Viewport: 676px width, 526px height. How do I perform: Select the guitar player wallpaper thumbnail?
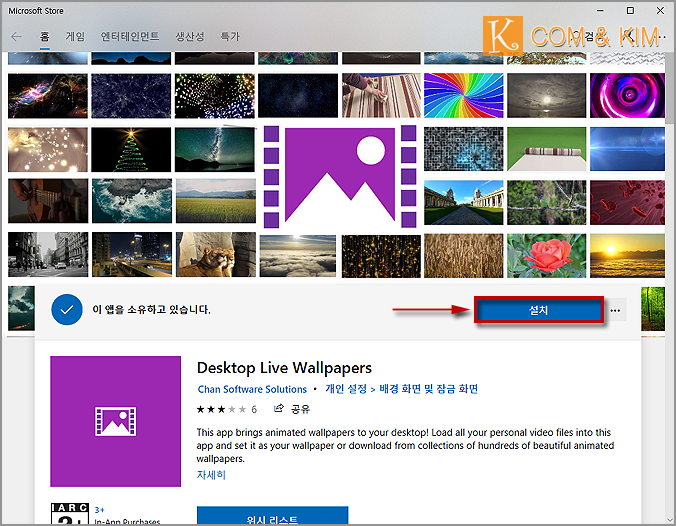[x=48, y=201]
